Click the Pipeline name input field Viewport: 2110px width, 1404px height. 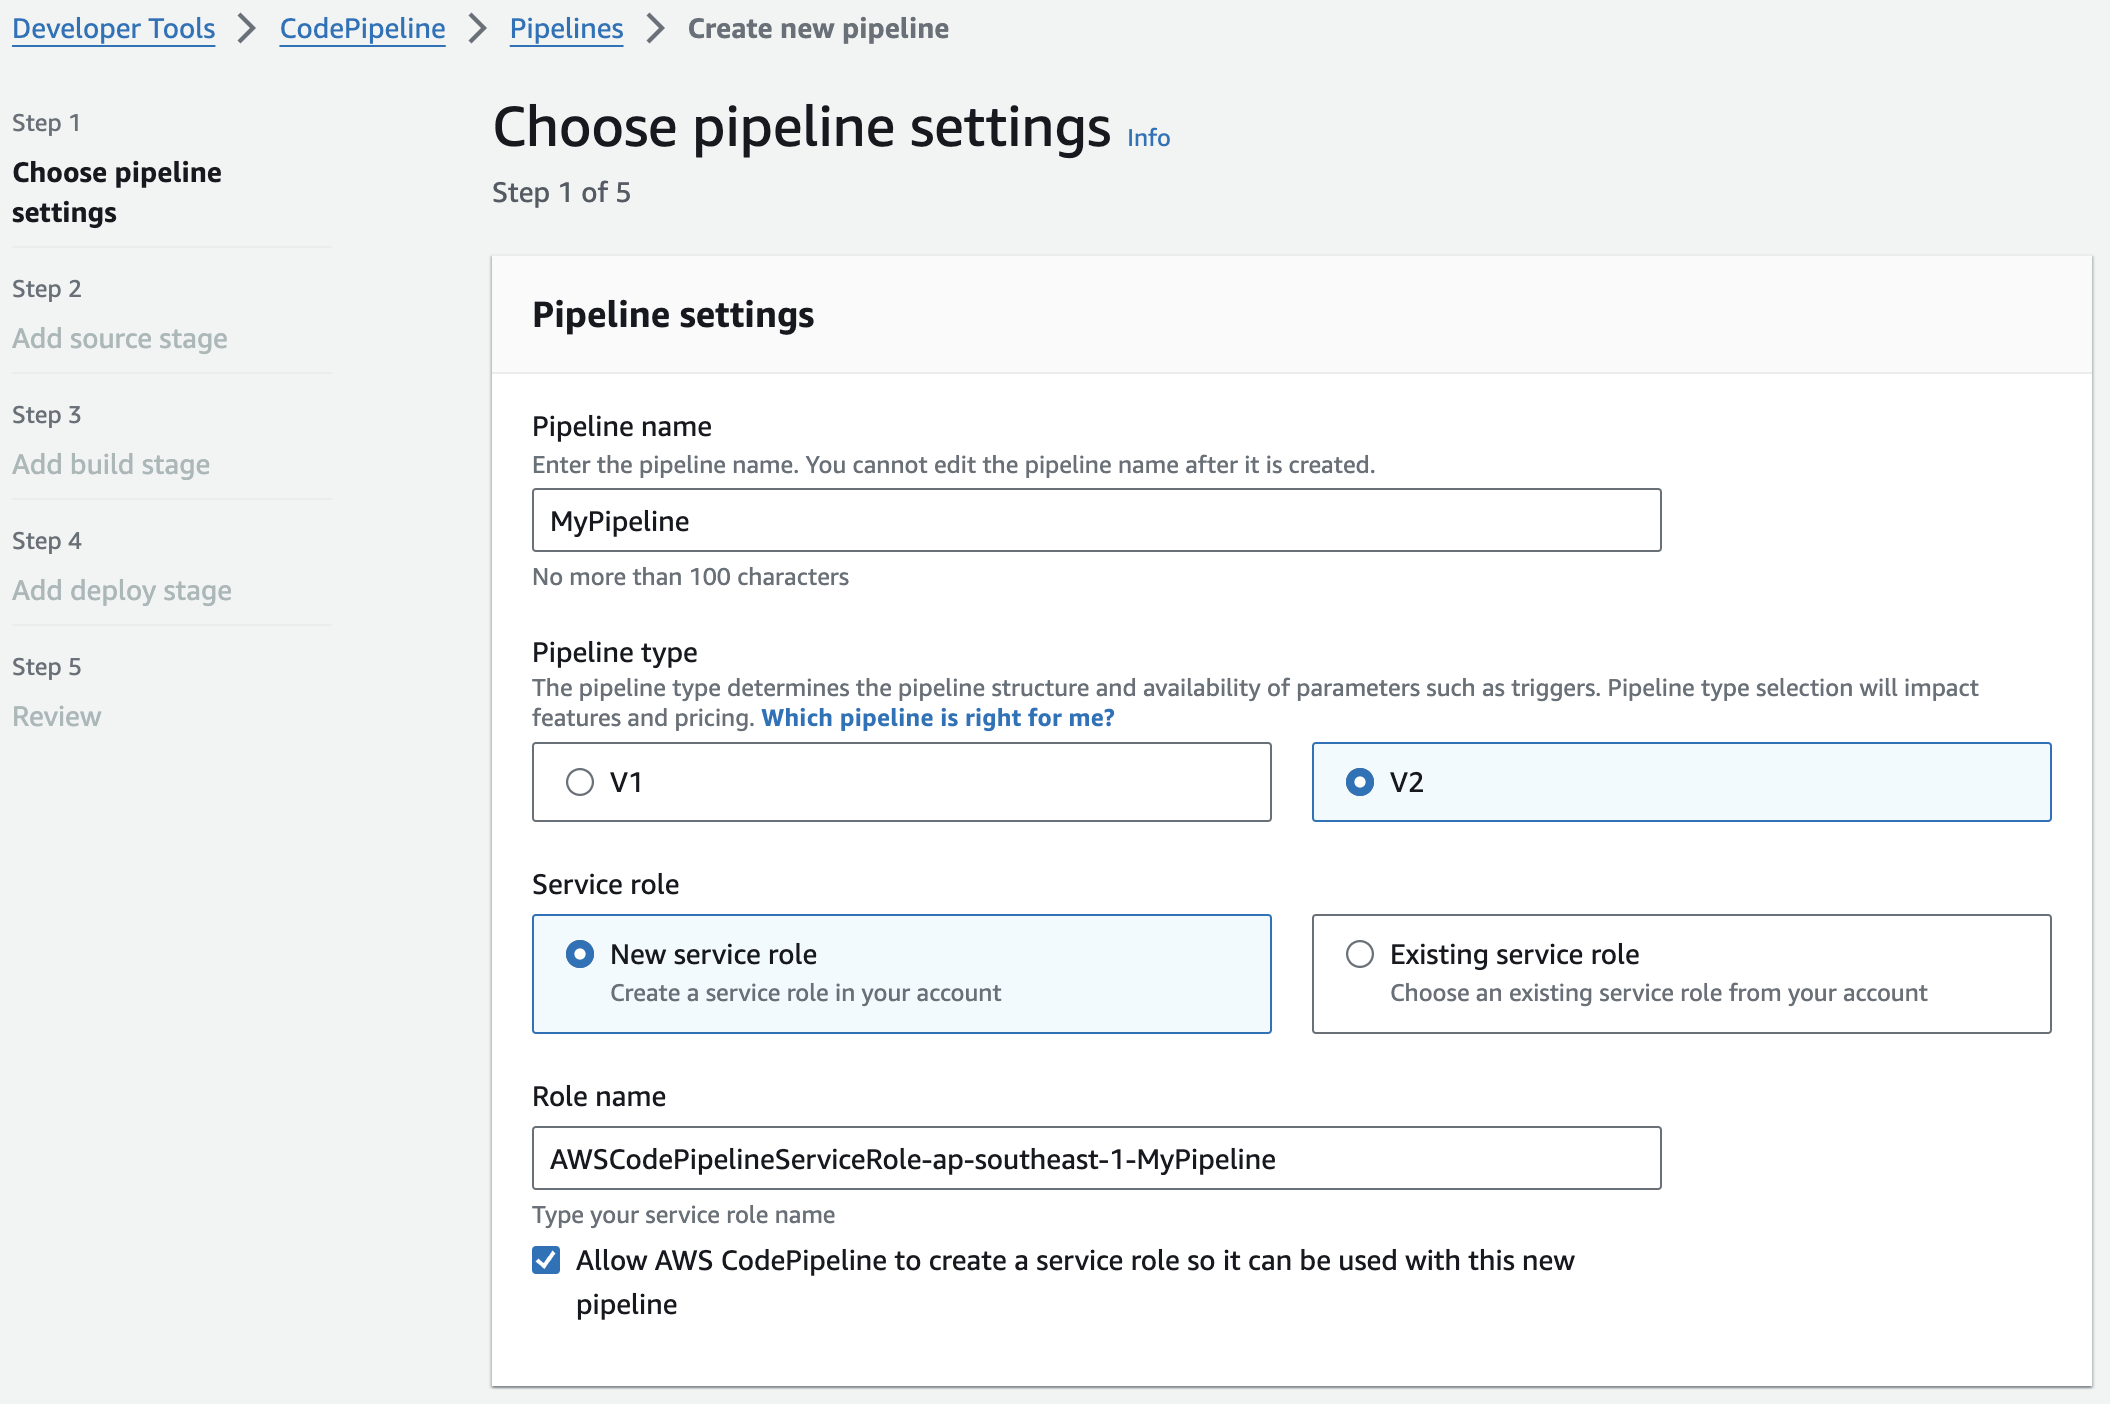[1096, 520]
